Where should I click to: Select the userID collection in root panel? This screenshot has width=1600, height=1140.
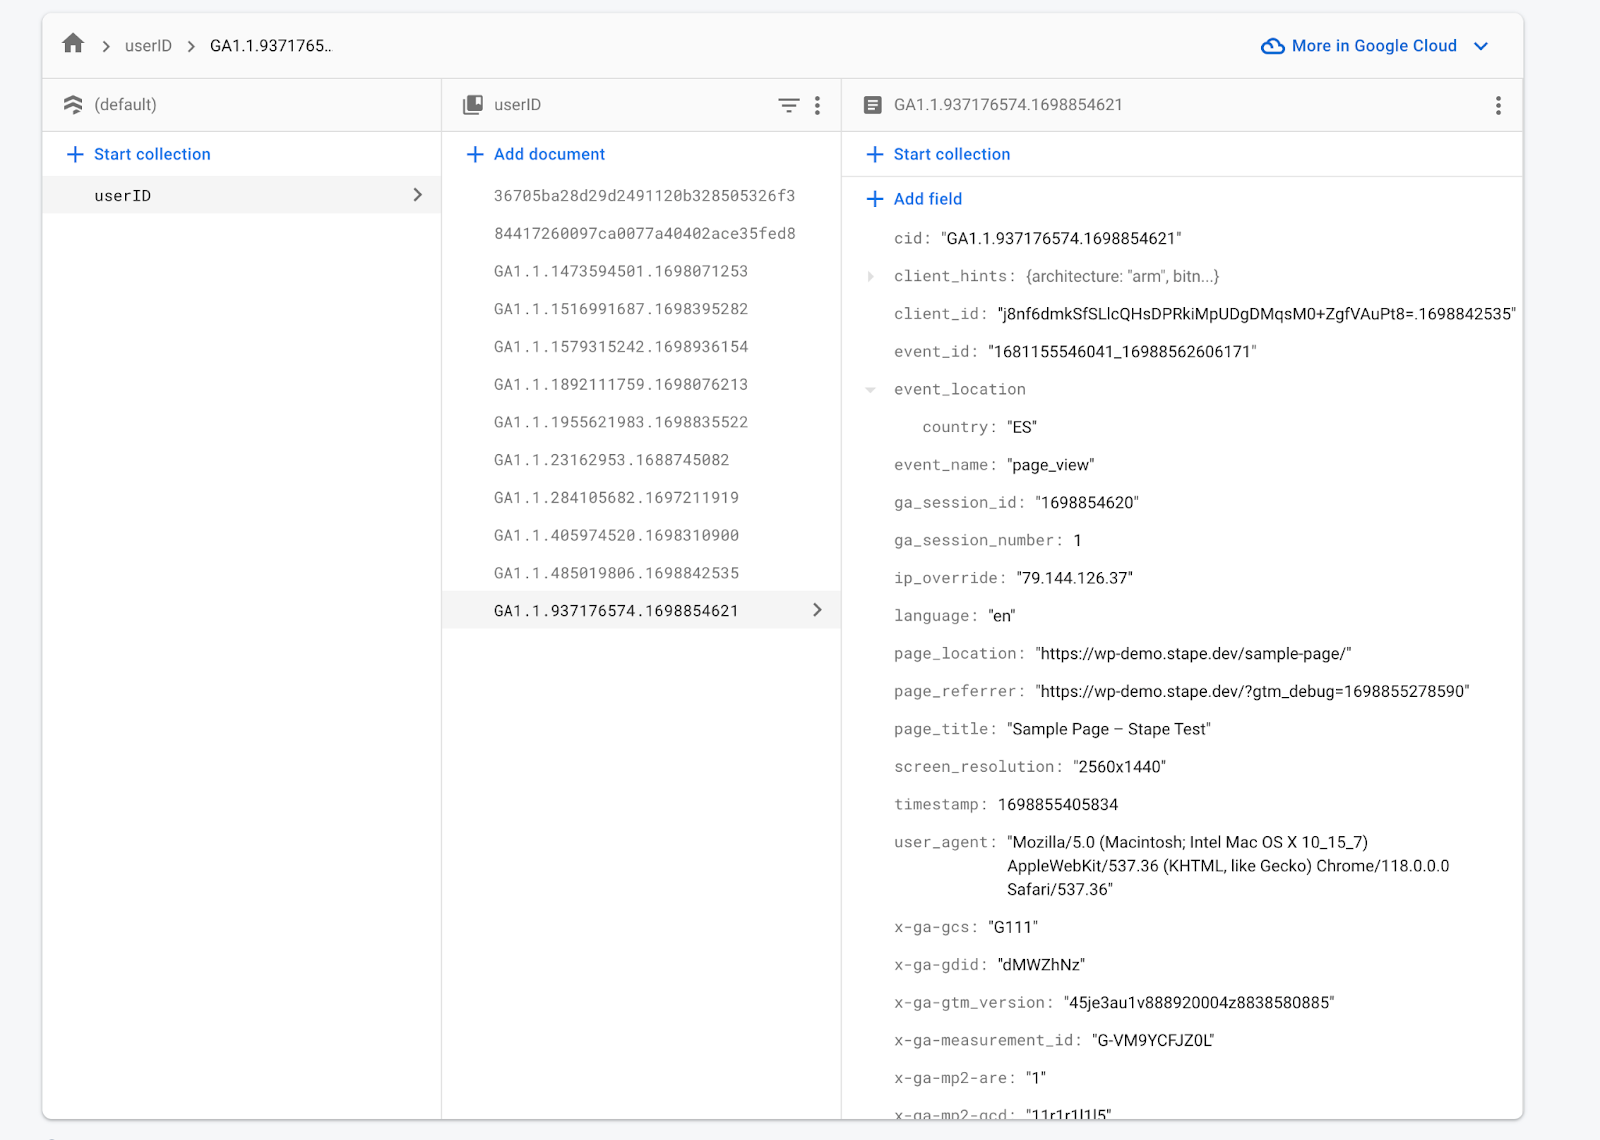[x=242, y=195]
